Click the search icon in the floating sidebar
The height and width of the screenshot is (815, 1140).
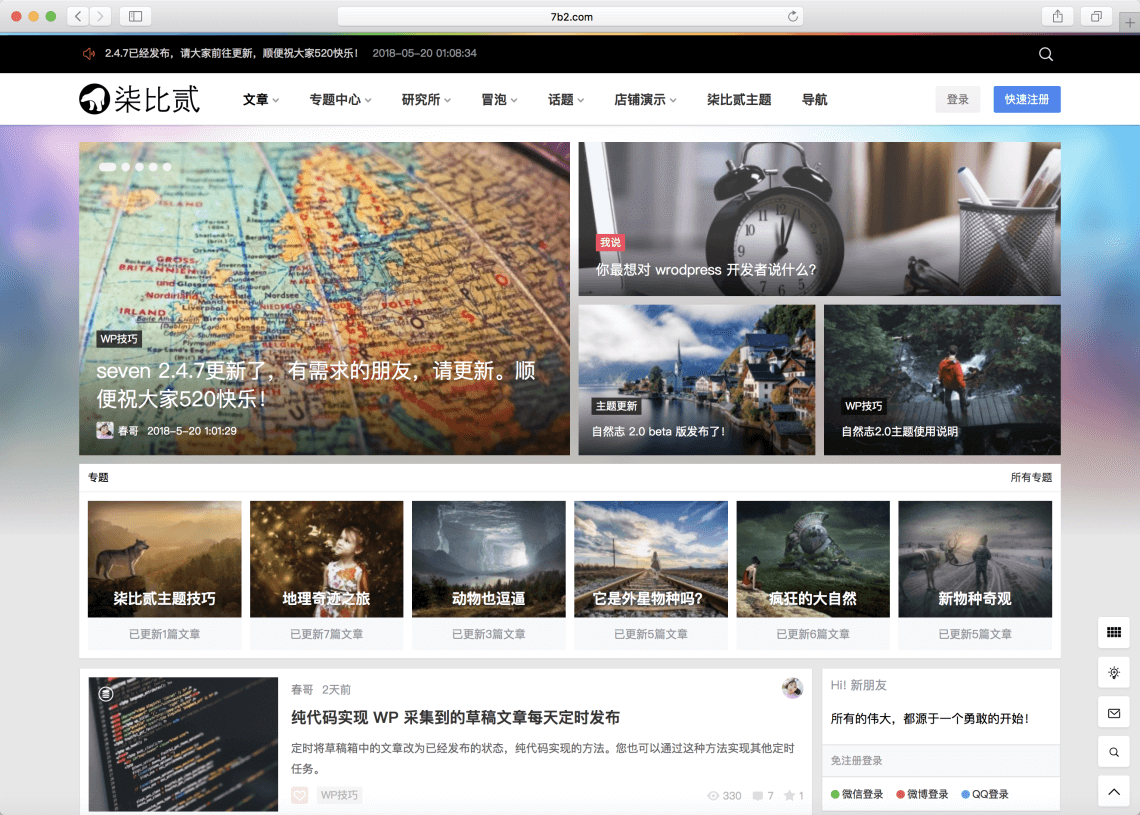pyautogui.click(x=1113, y=752)
